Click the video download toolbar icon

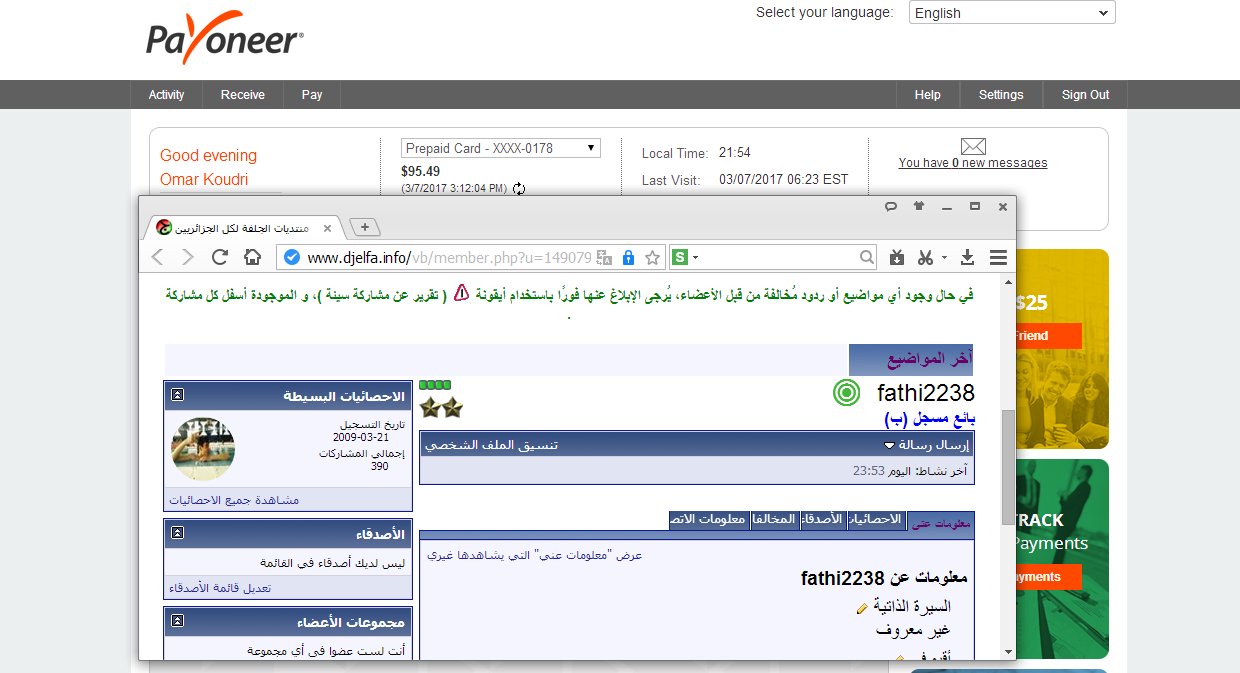(897, 257)
